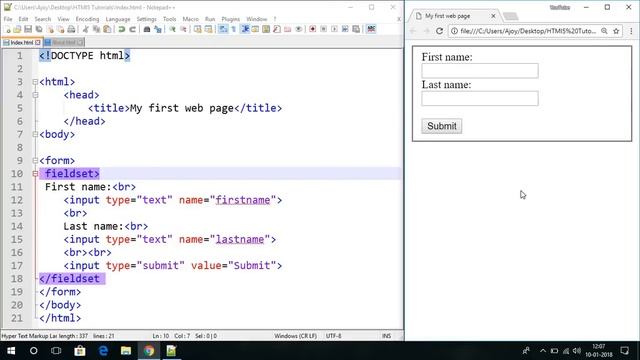This screenshot has height=360, width=640.
Task: Open the new tab button in Chrome
Action: point(510,16)
